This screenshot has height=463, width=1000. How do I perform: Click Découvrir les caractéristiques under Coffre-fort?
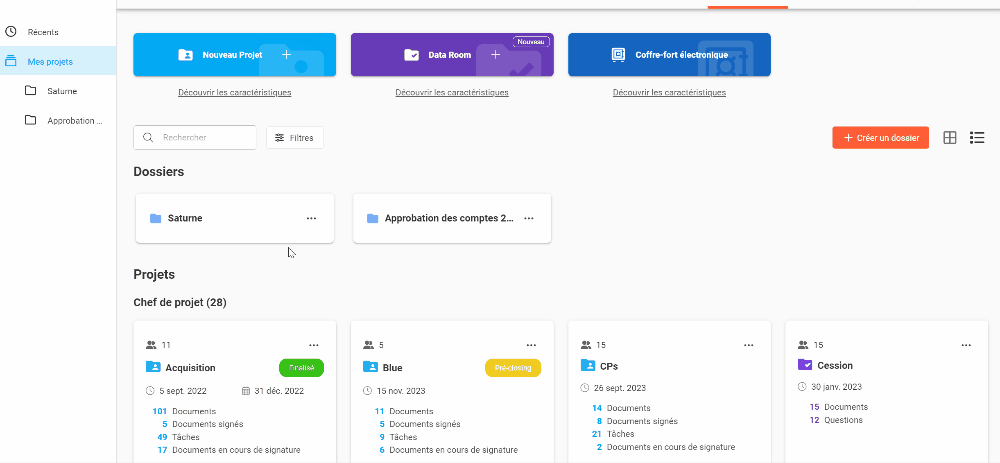[669, 92]
